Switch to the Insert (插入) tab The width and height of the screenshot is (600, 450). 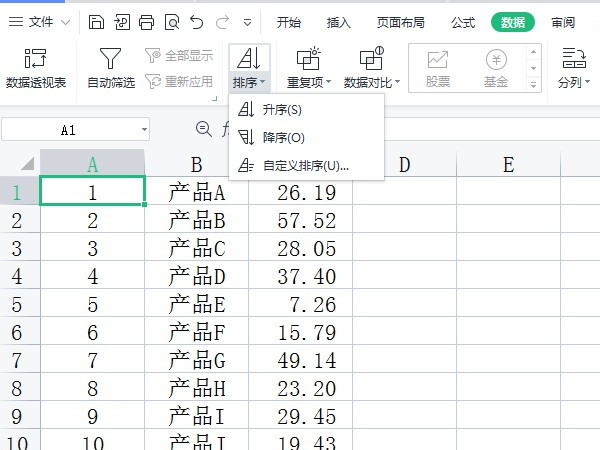pyautogui.click(x=339, y=21)
